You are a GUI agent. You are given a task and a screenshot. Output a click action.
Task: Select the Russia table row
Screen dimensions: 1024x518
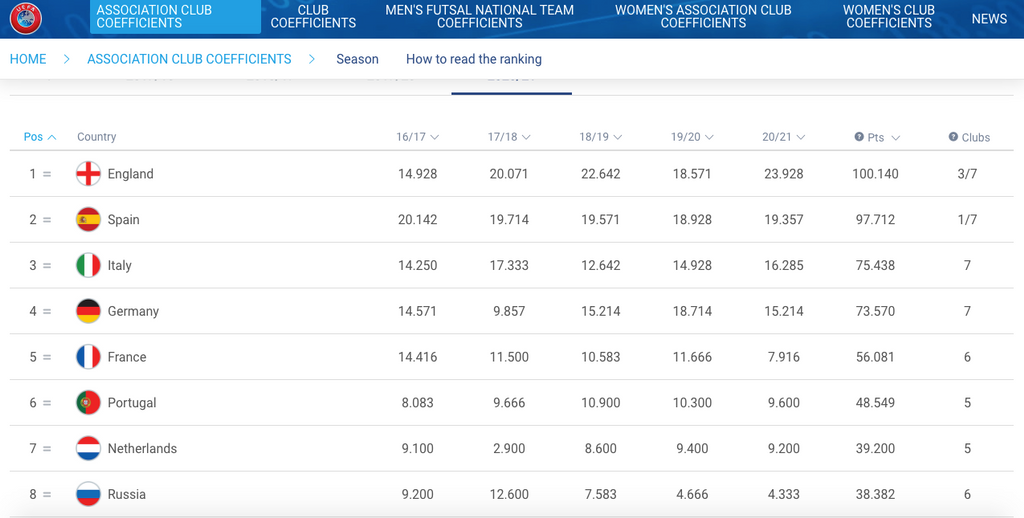[510, 494]
